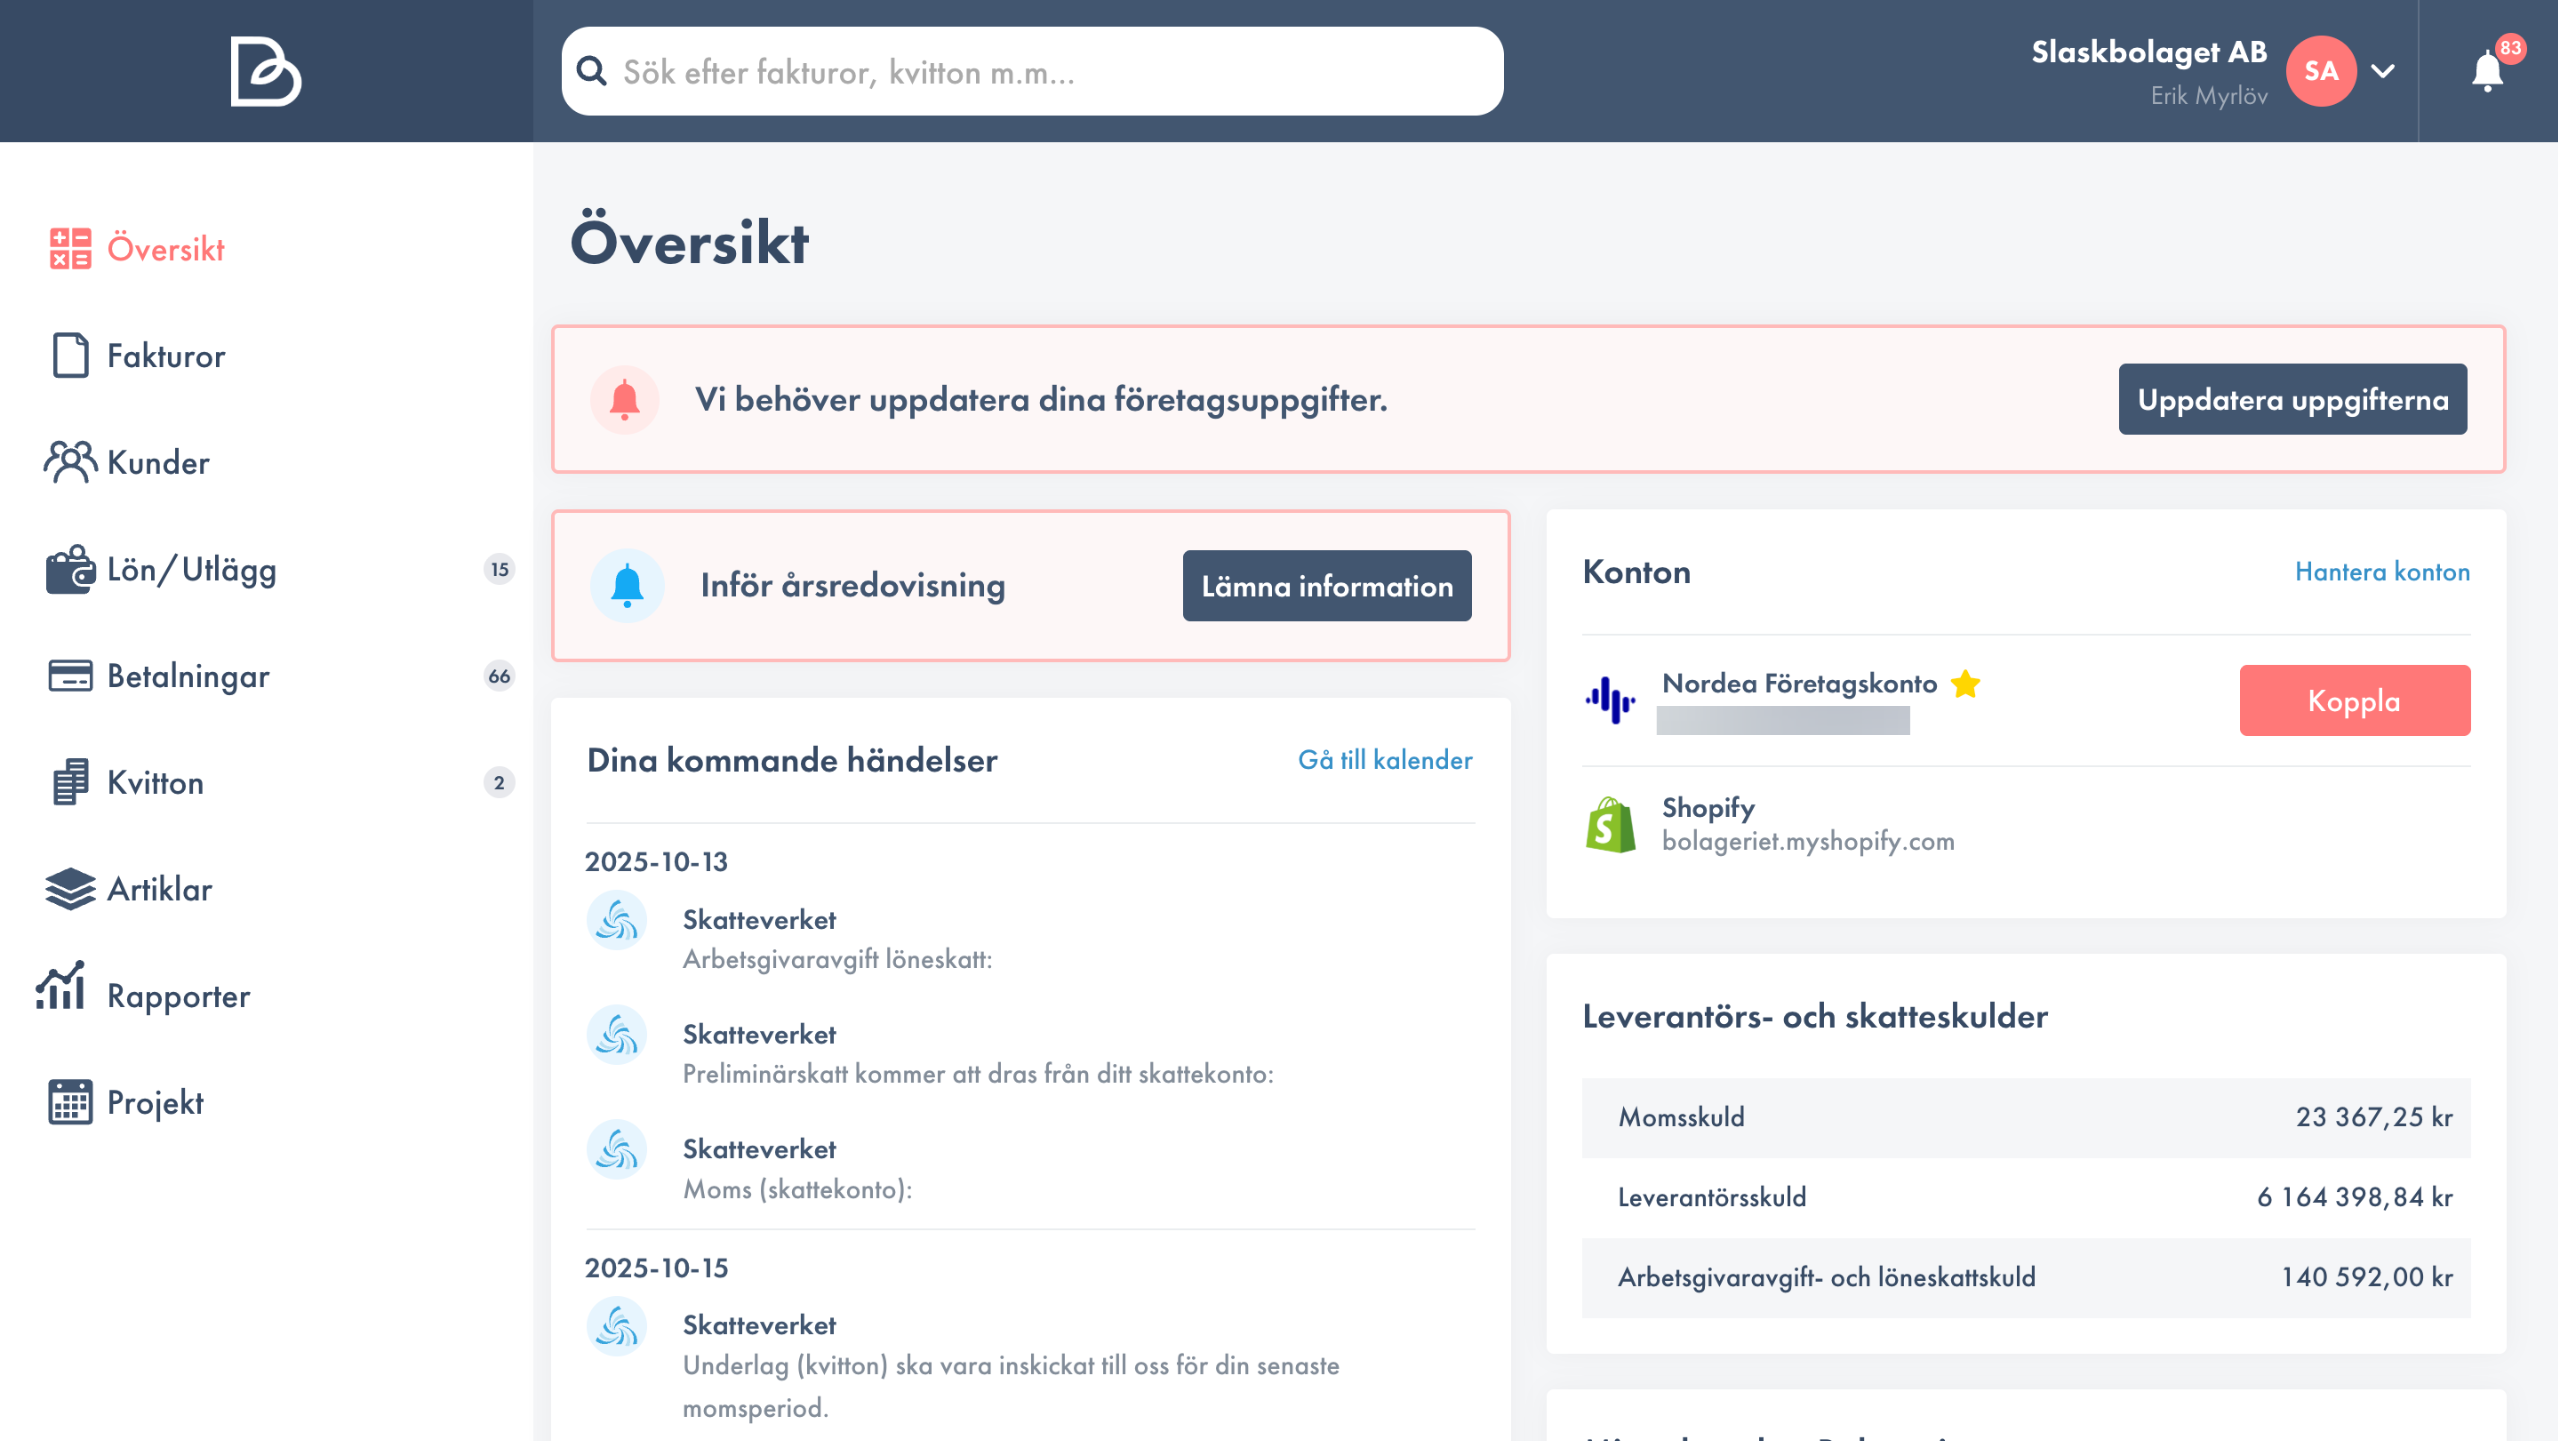Click the Uppdatera uppgifterna button

2292,399
